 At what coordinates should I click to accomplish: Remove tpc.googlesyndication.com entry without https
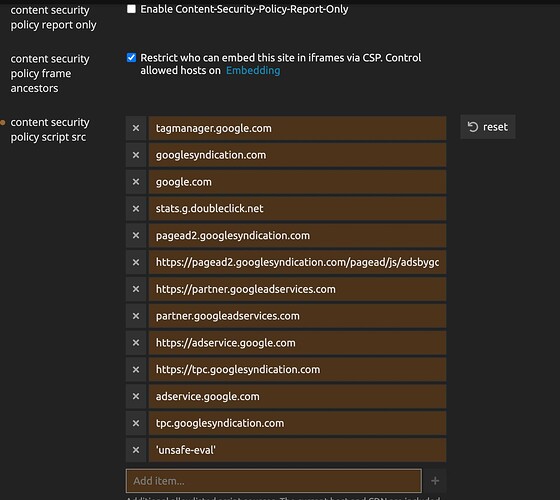pyautogui.click(x=136, y=423)
